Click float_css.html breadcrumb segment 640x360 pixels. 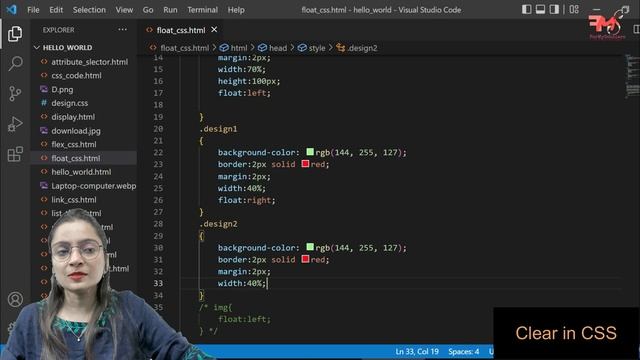coord(184,48)
